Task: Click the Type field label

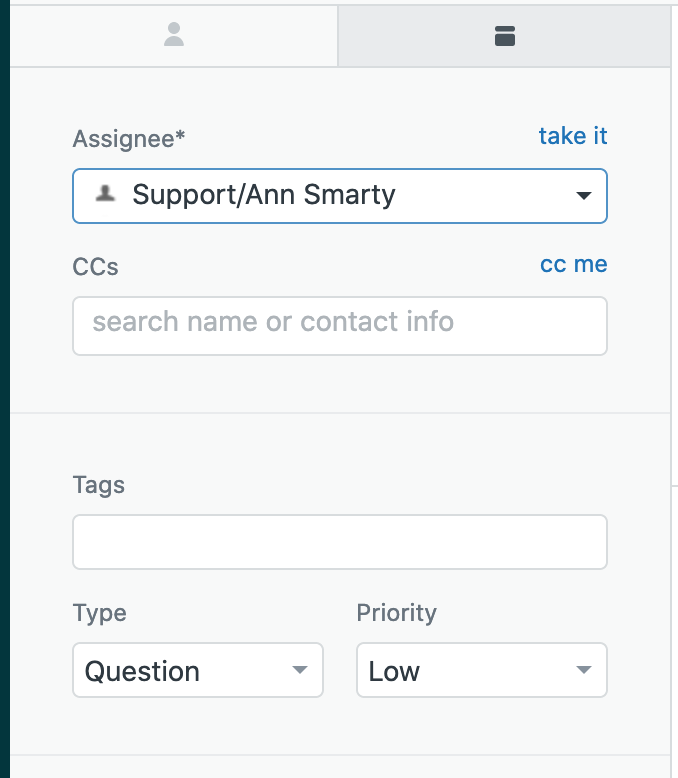Action: 99,613
